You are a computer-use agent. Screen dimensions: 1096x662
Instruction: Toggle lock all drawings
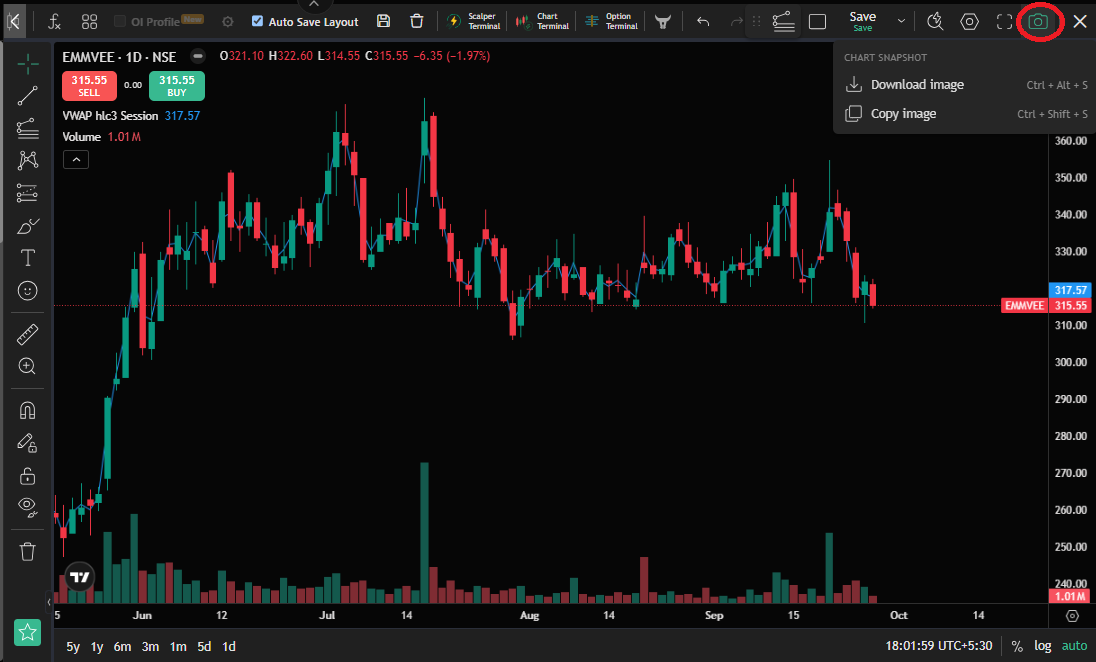27,476
